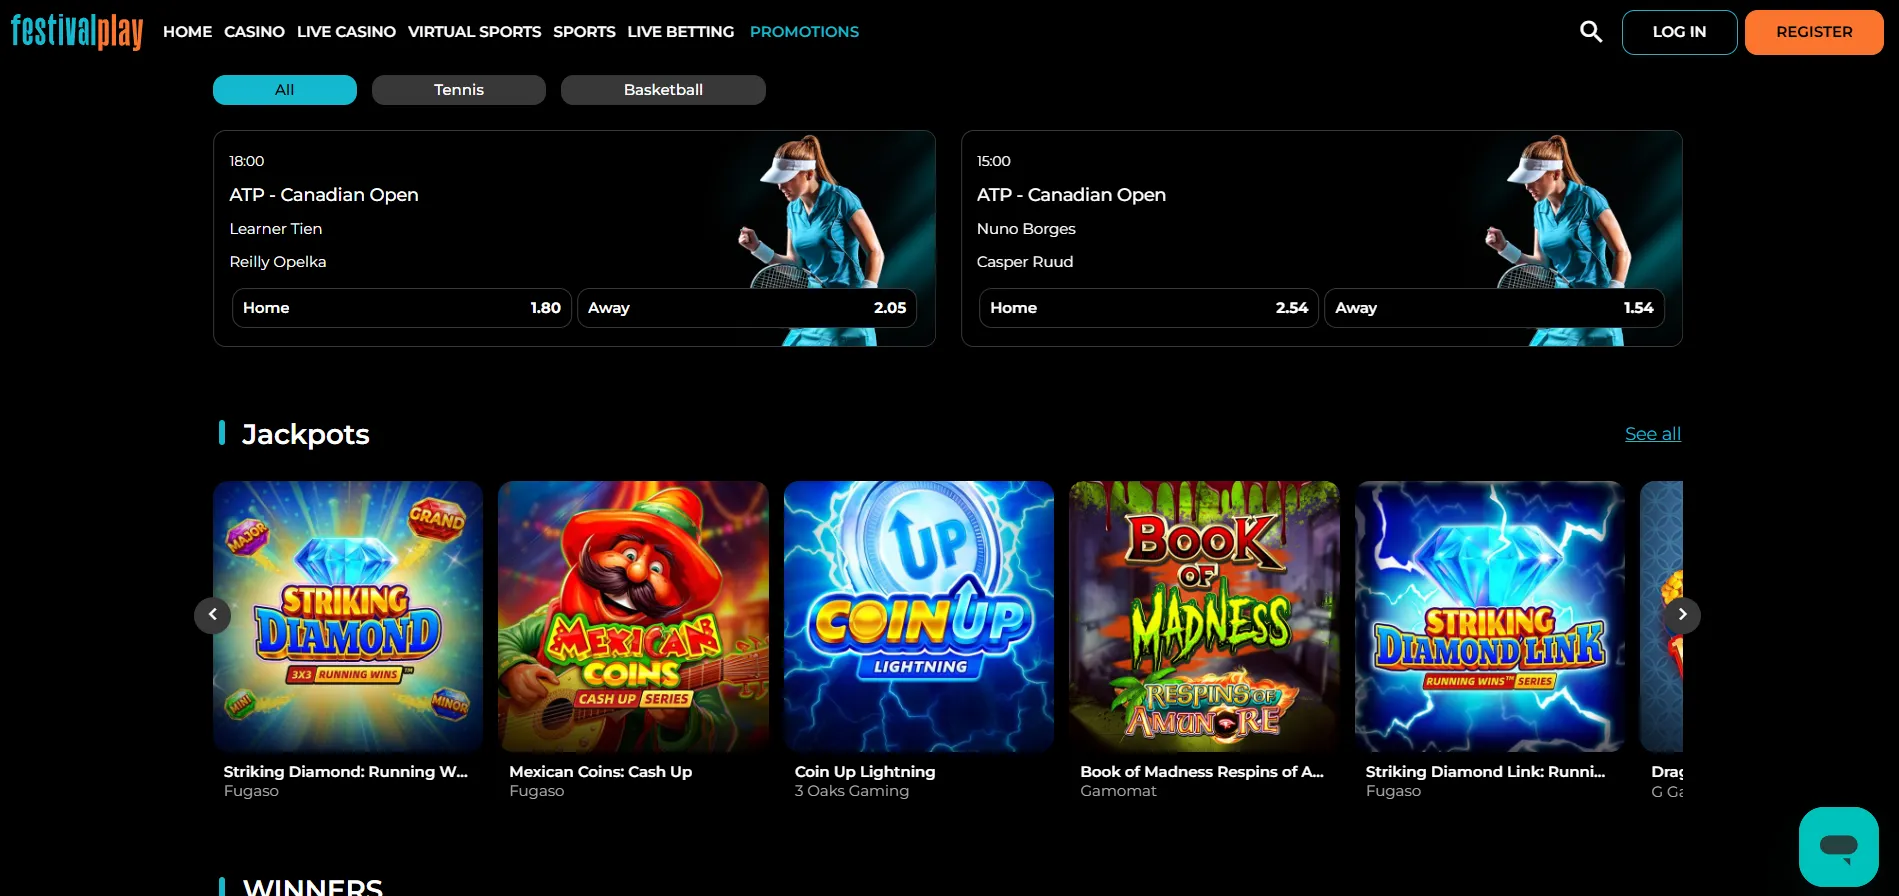Open the live chat bubble icon

[x=1838, y=846]
